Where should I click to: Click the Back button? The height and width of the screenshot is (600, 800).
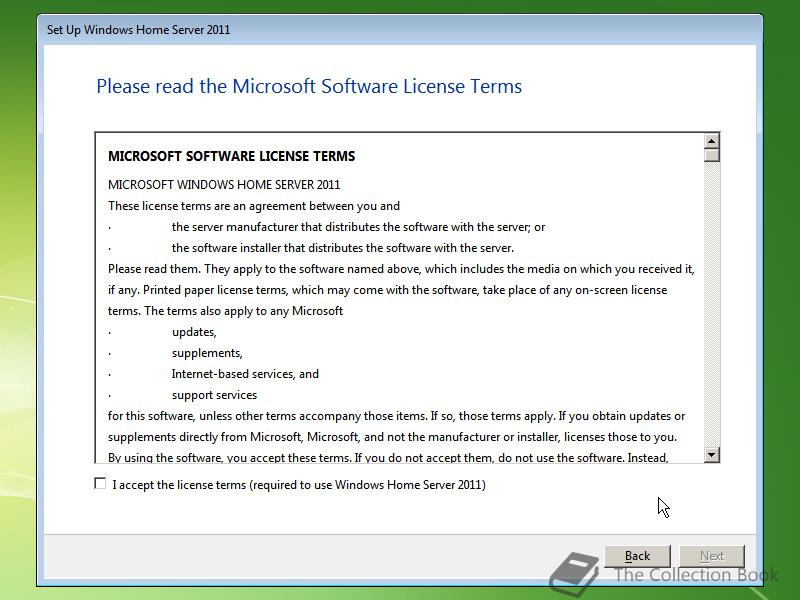click(x=637, y=556)
